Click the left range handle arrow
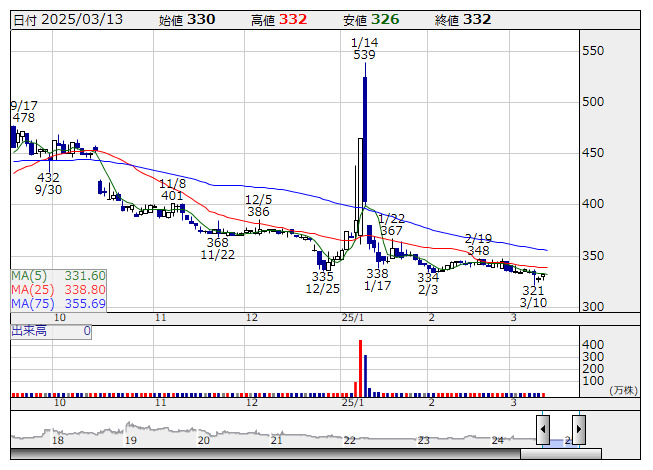The height and width of the screenshot is (470, 653). (543, 429)
